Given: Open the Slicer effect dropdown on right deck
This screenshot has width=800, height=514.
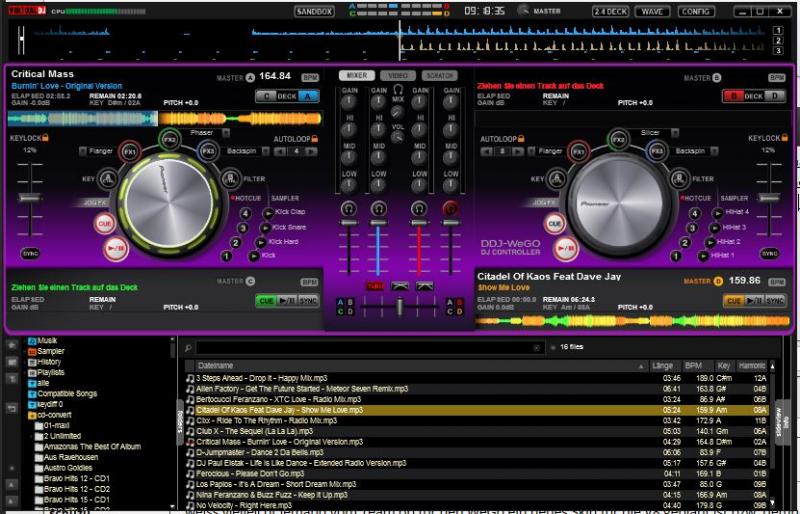Looking at the screenshot, I should tap(676, 132).
